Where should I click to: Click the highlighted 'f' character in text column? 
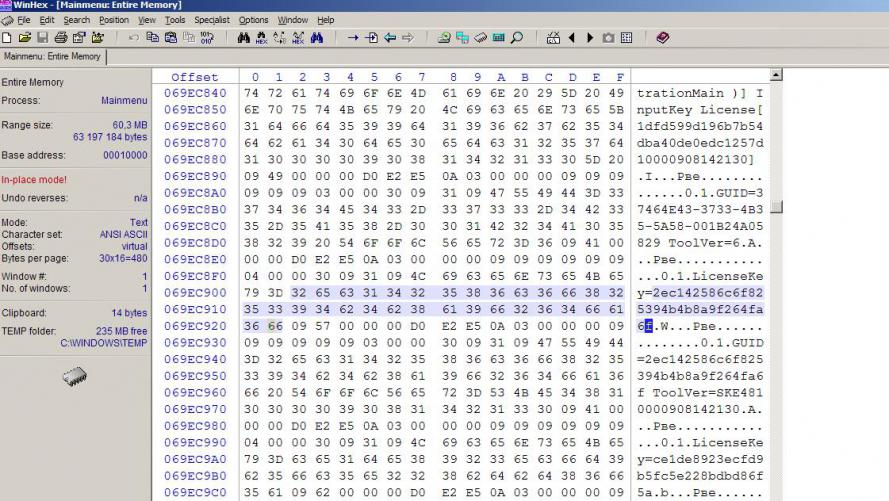(649, 326)
